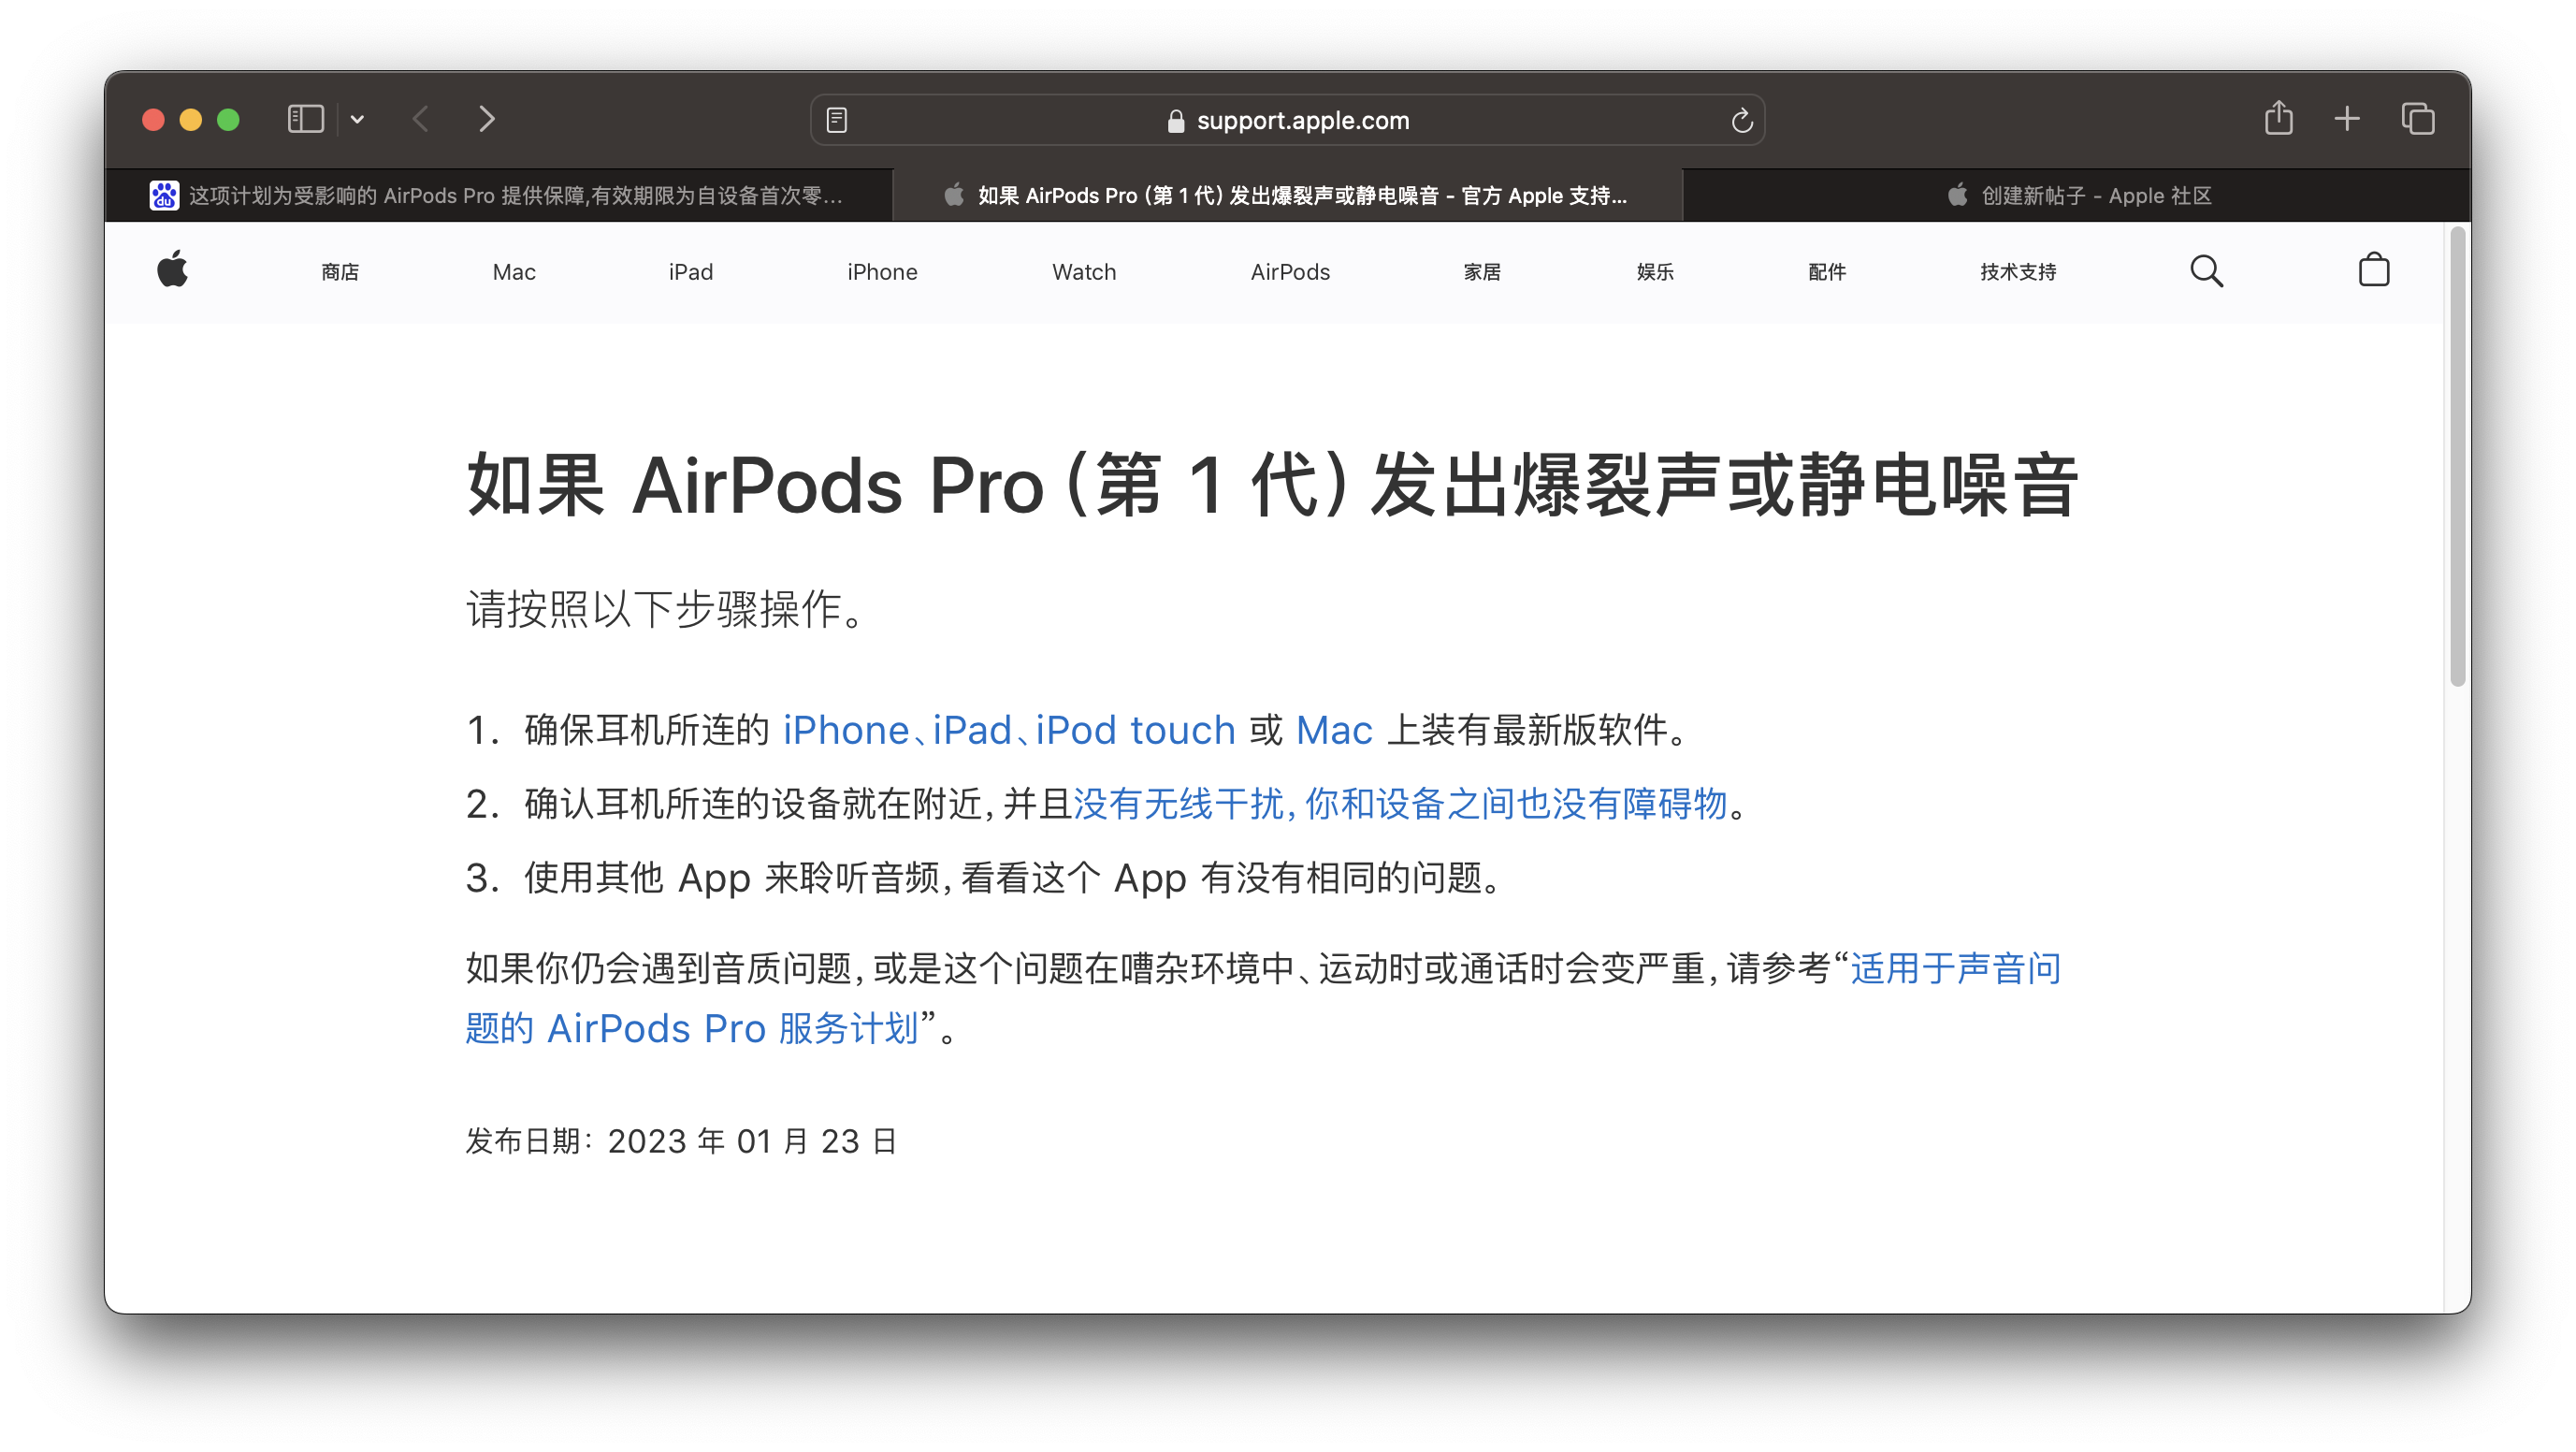Image resolution: width=2576 pixels, height=1452 pixels.
Task: Open the AirPods navigation menu item
Action: point(1289,272)
